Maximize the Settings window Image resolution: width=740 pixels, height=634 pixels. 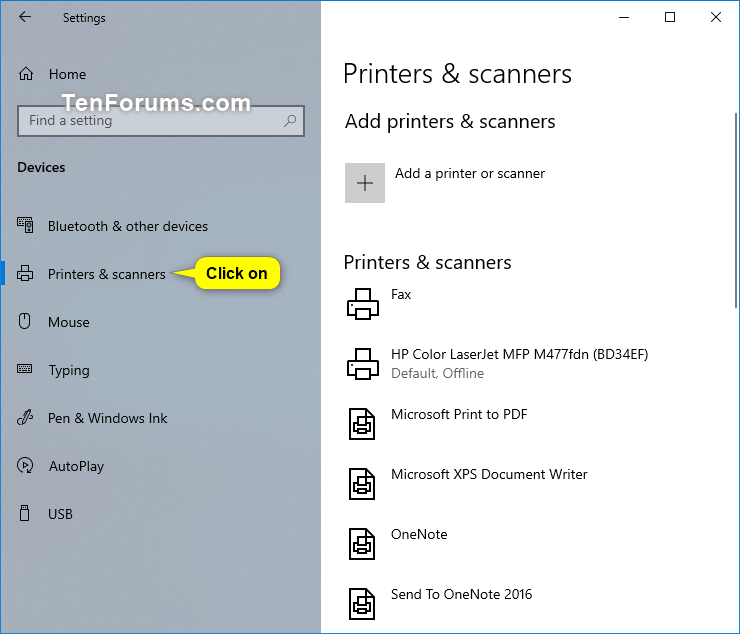coord(670,17)
